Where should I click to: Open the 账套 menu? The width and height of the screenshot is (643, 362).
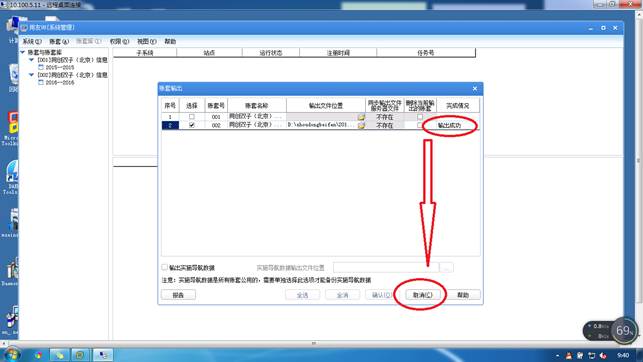(x=59, y=41)
